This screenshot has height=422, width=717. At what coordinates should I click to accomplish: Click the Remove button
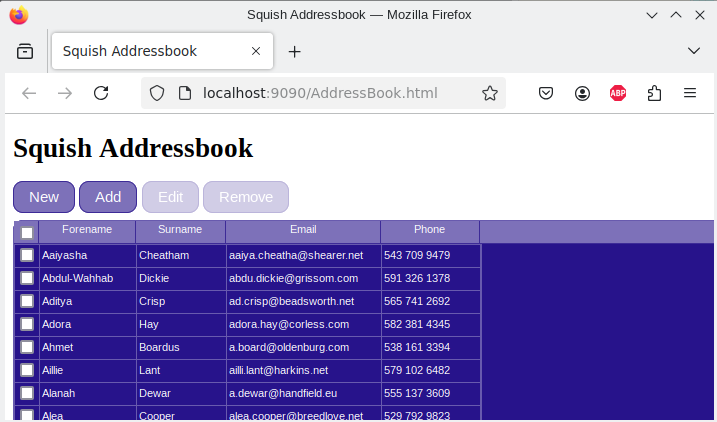pos(246,197)
